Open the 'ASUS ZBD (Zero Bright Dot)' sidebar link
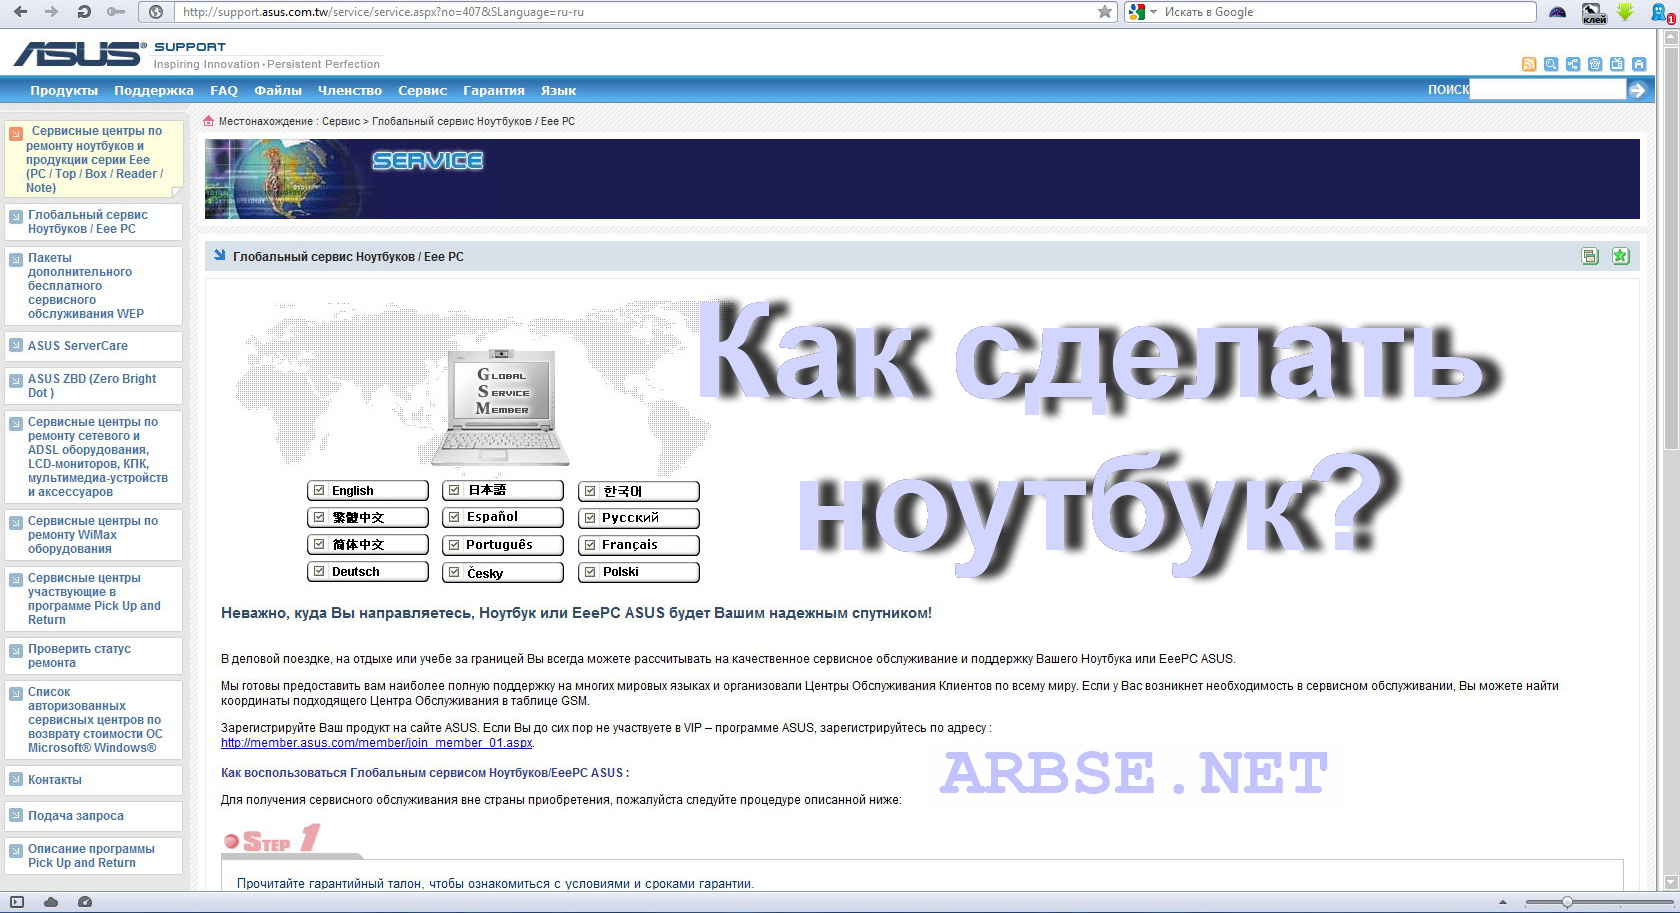Screen dimensions: 1680x913 [92, 386]
